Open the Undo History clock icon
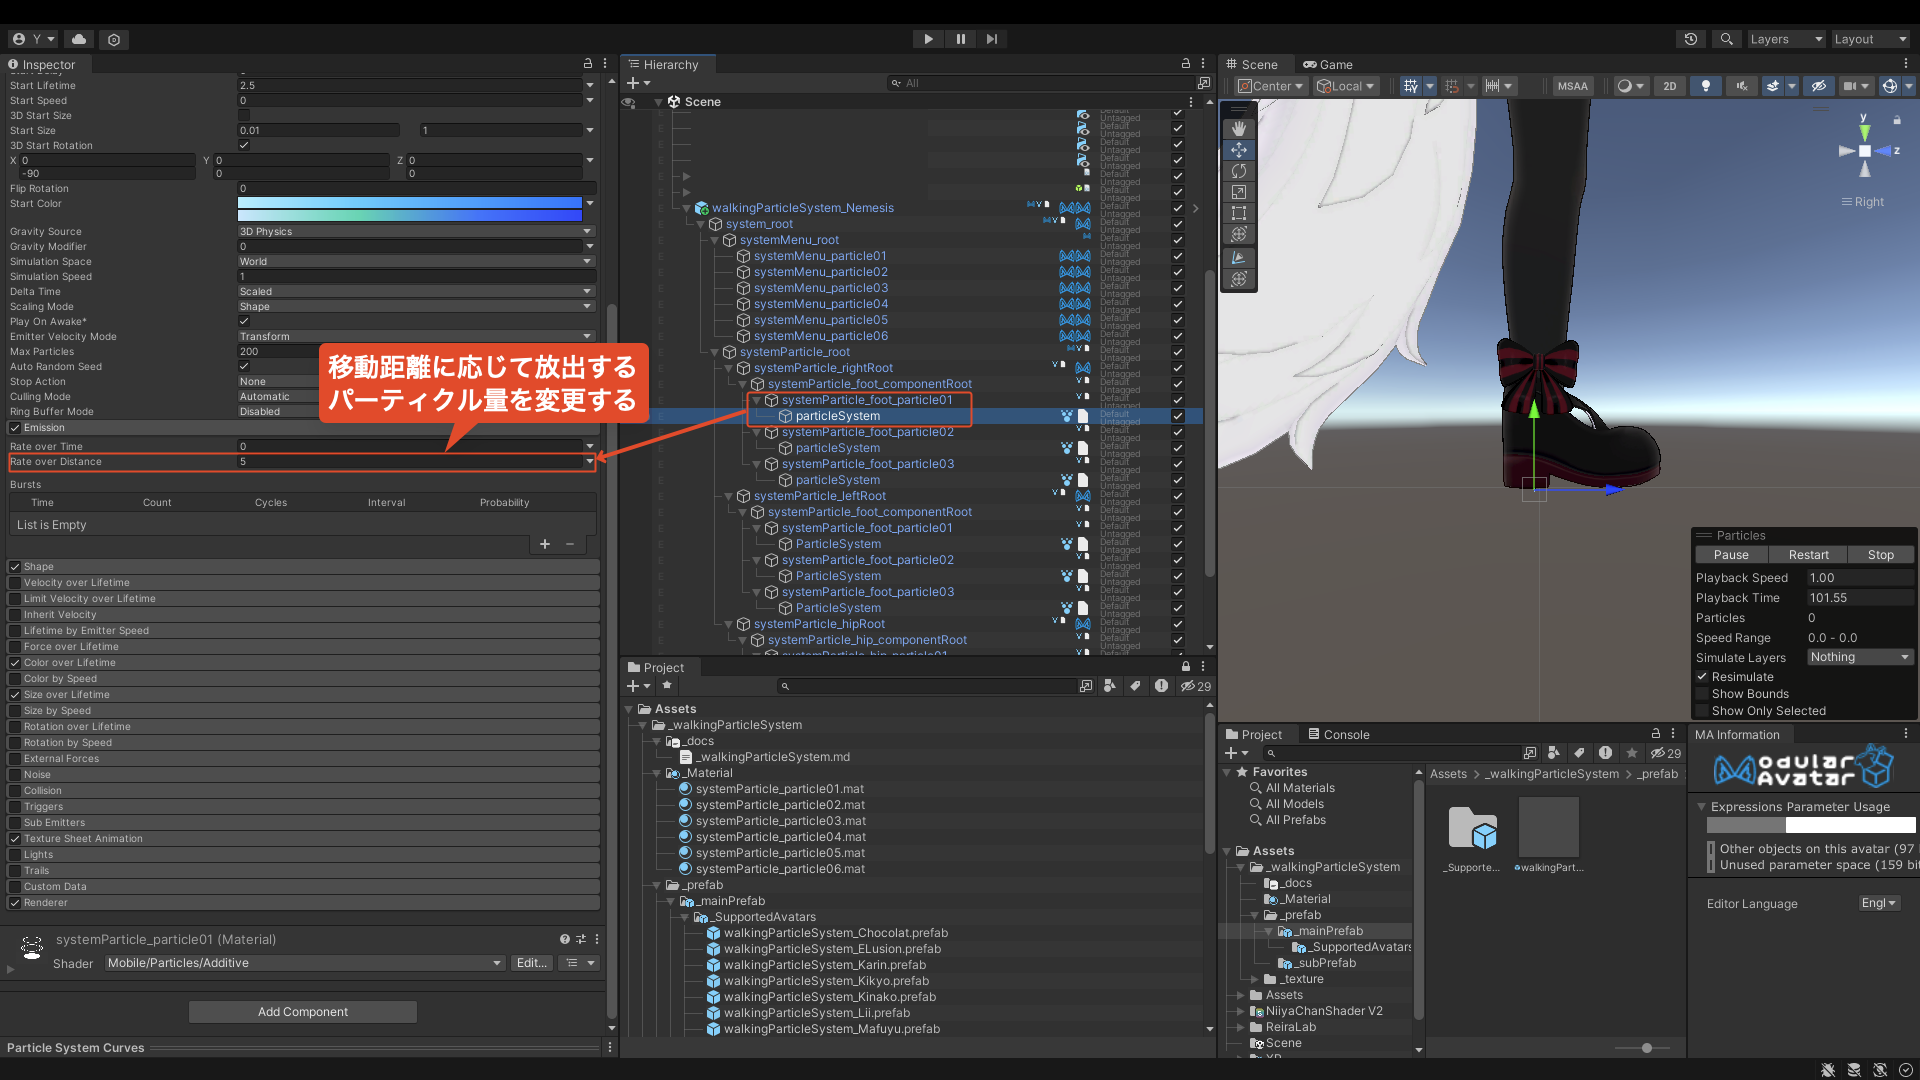This screenshot has width=1920, height=1080. pyautogui.click(x=1690, y=39)
